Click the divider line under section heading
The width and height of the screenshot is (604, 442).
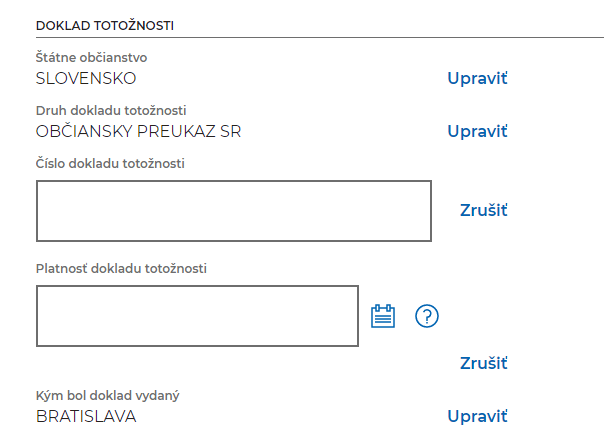pyautogui.click(x=320, y=38)
